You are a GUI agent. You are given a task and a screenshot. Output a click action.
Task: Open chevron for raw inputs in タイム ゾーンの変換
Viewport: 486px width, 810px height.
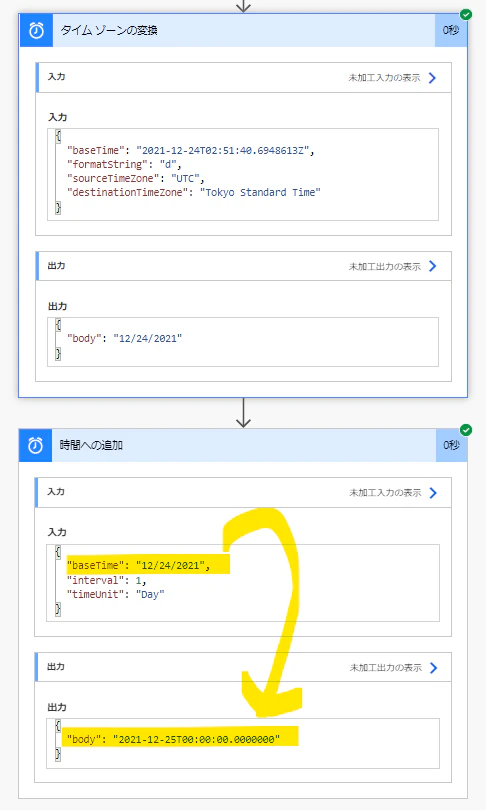(433, 77)
